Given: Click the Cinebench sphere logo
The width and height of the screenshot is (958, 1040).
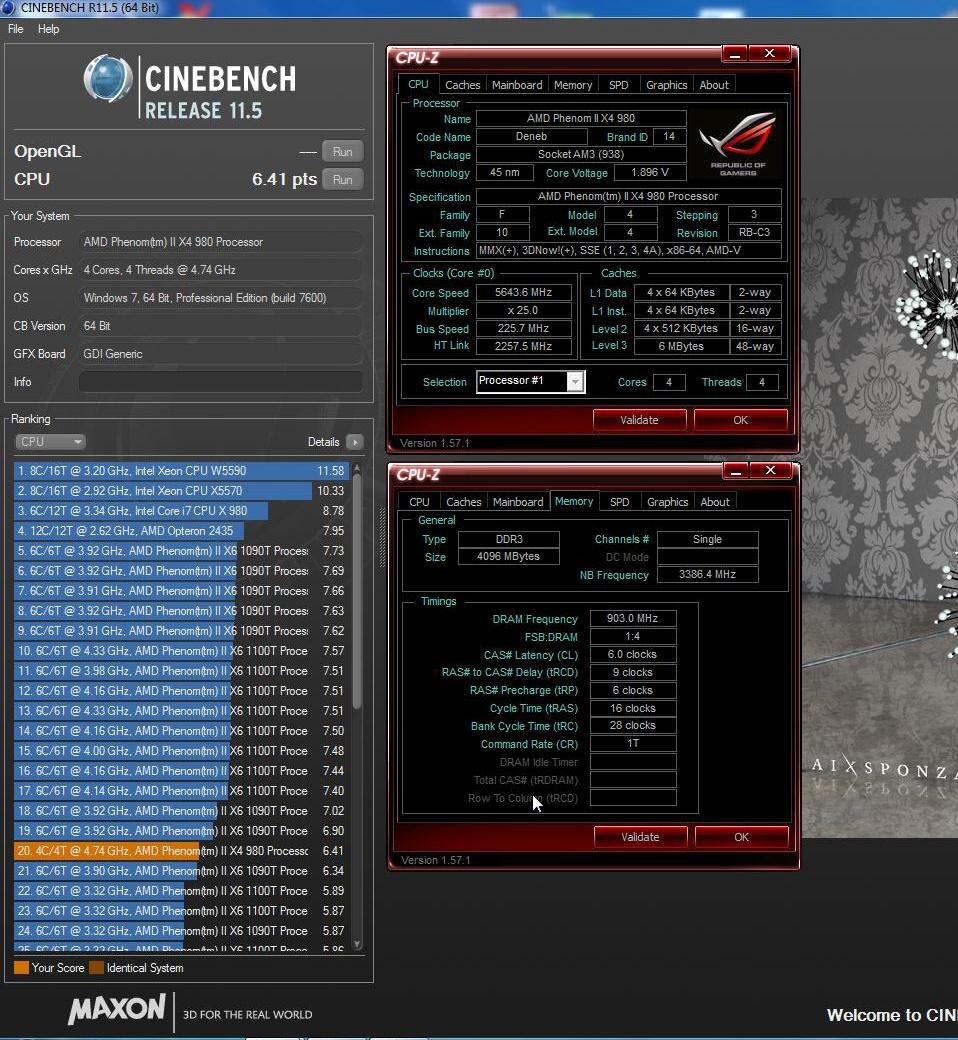Looking at the screenshot, I should click(107, 78).
